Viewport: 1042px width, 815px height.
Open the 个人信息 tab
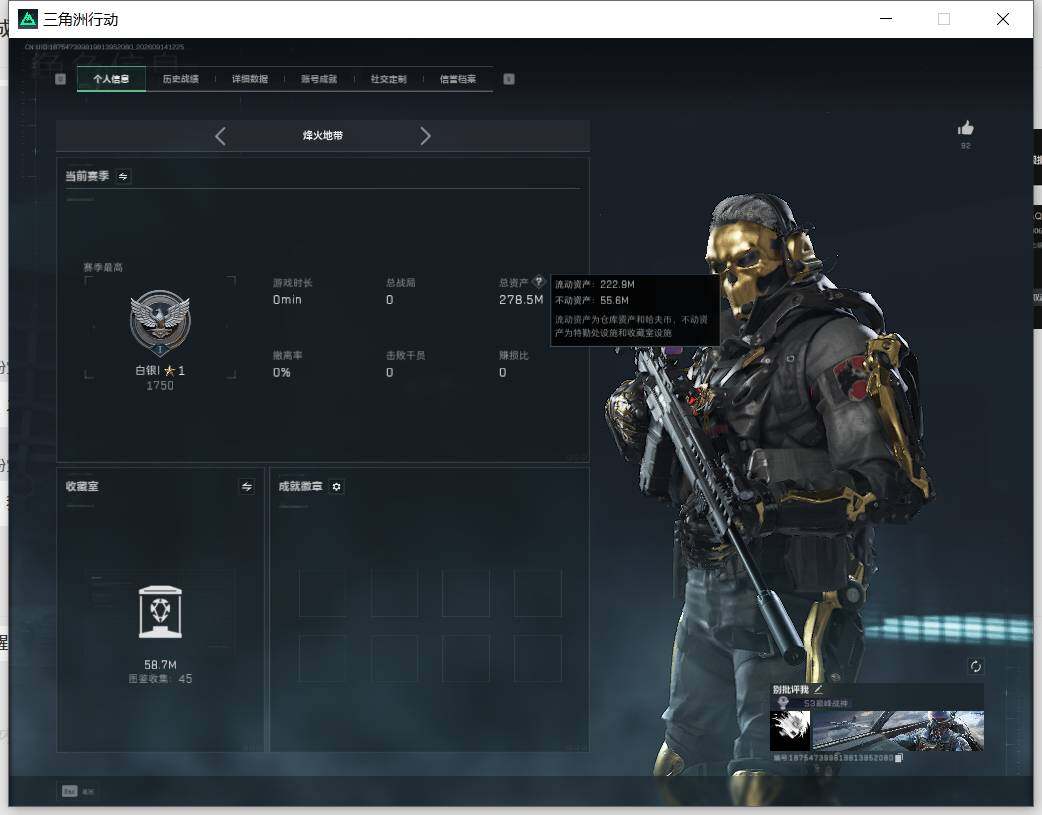click(111, 79)
